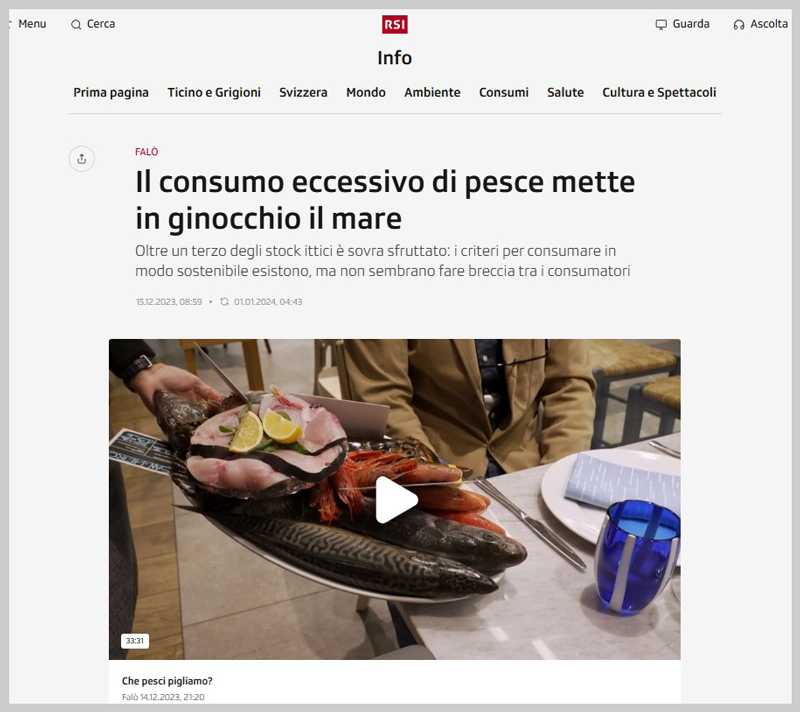Open the Mondo section
The height and width of the screenshot is (712, 800).
click(x=366, y=92)
